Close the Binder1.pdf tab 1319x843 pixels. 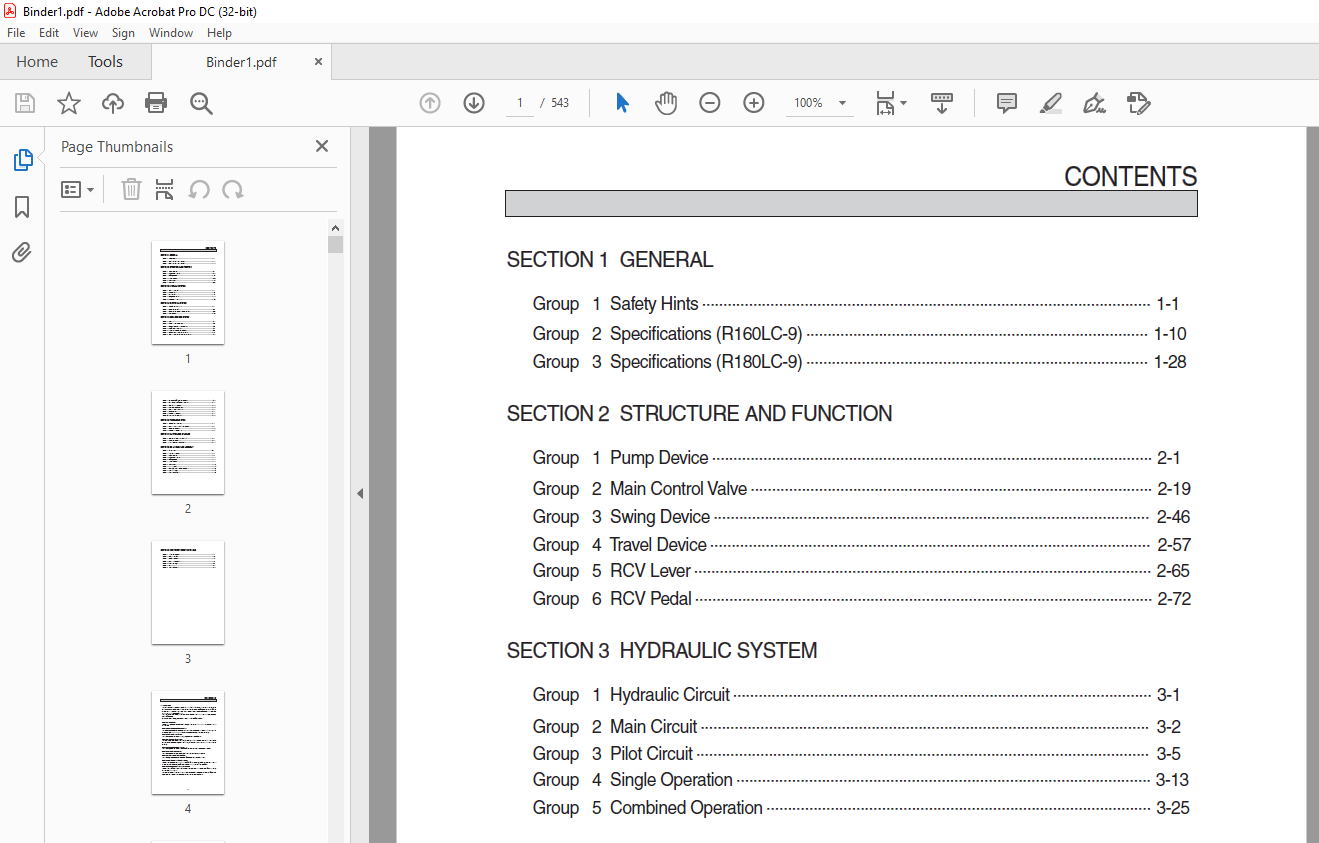pos(319,62)
